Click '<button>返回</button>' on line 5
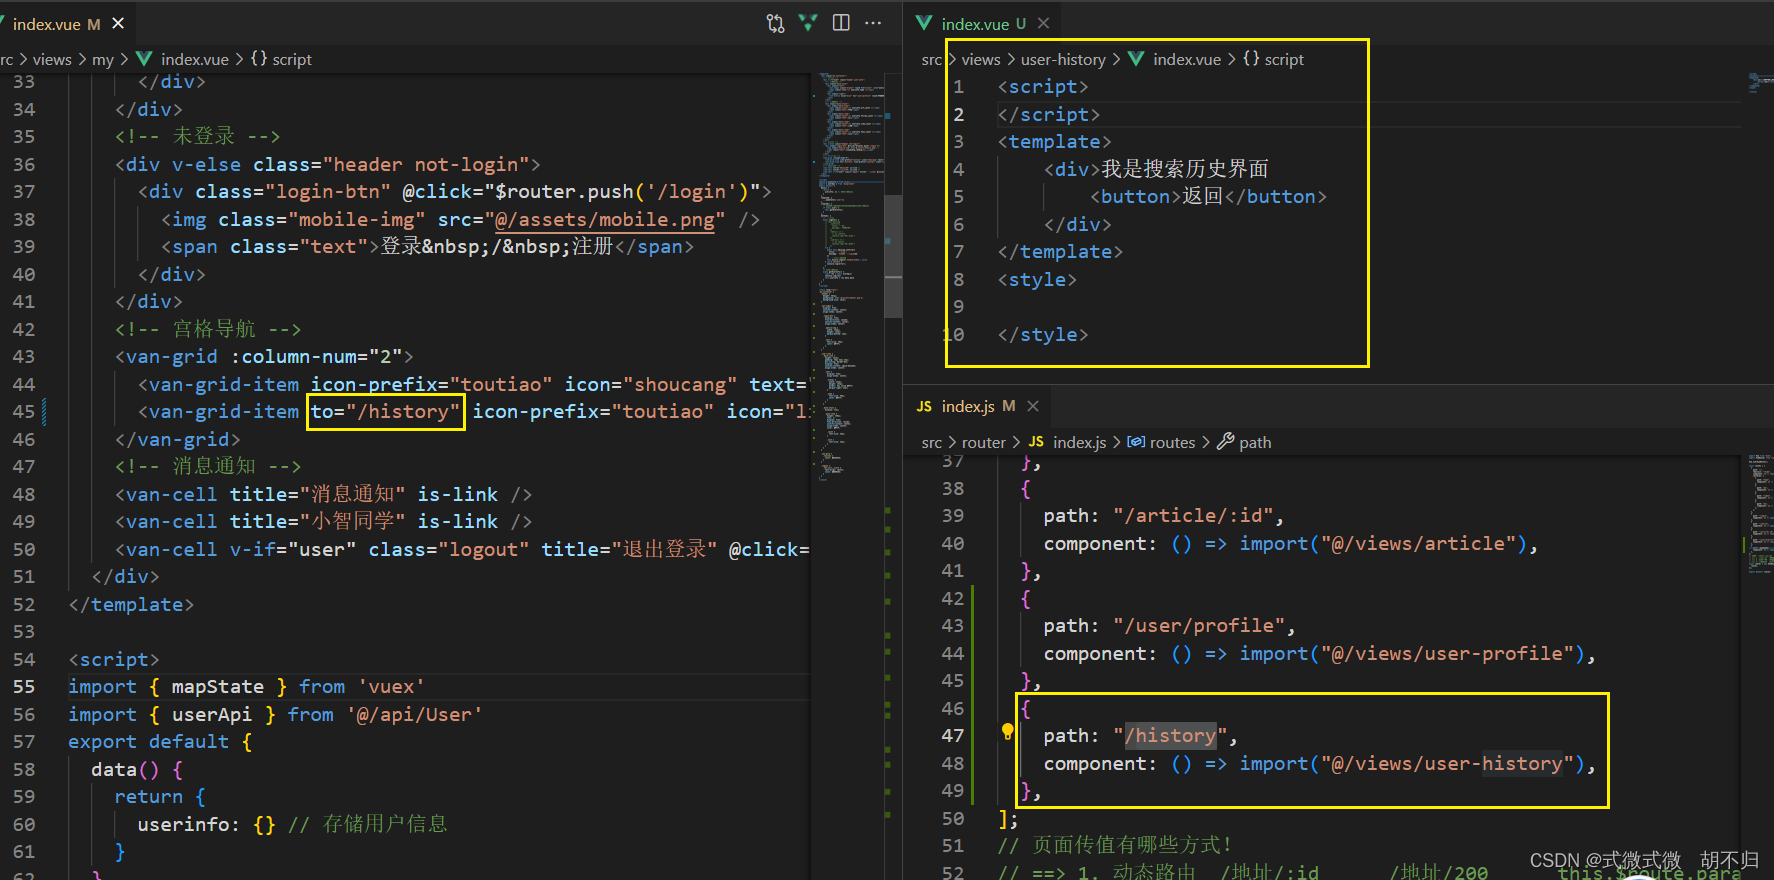Screen dimensions: 1774x880 click(1208, 196)
